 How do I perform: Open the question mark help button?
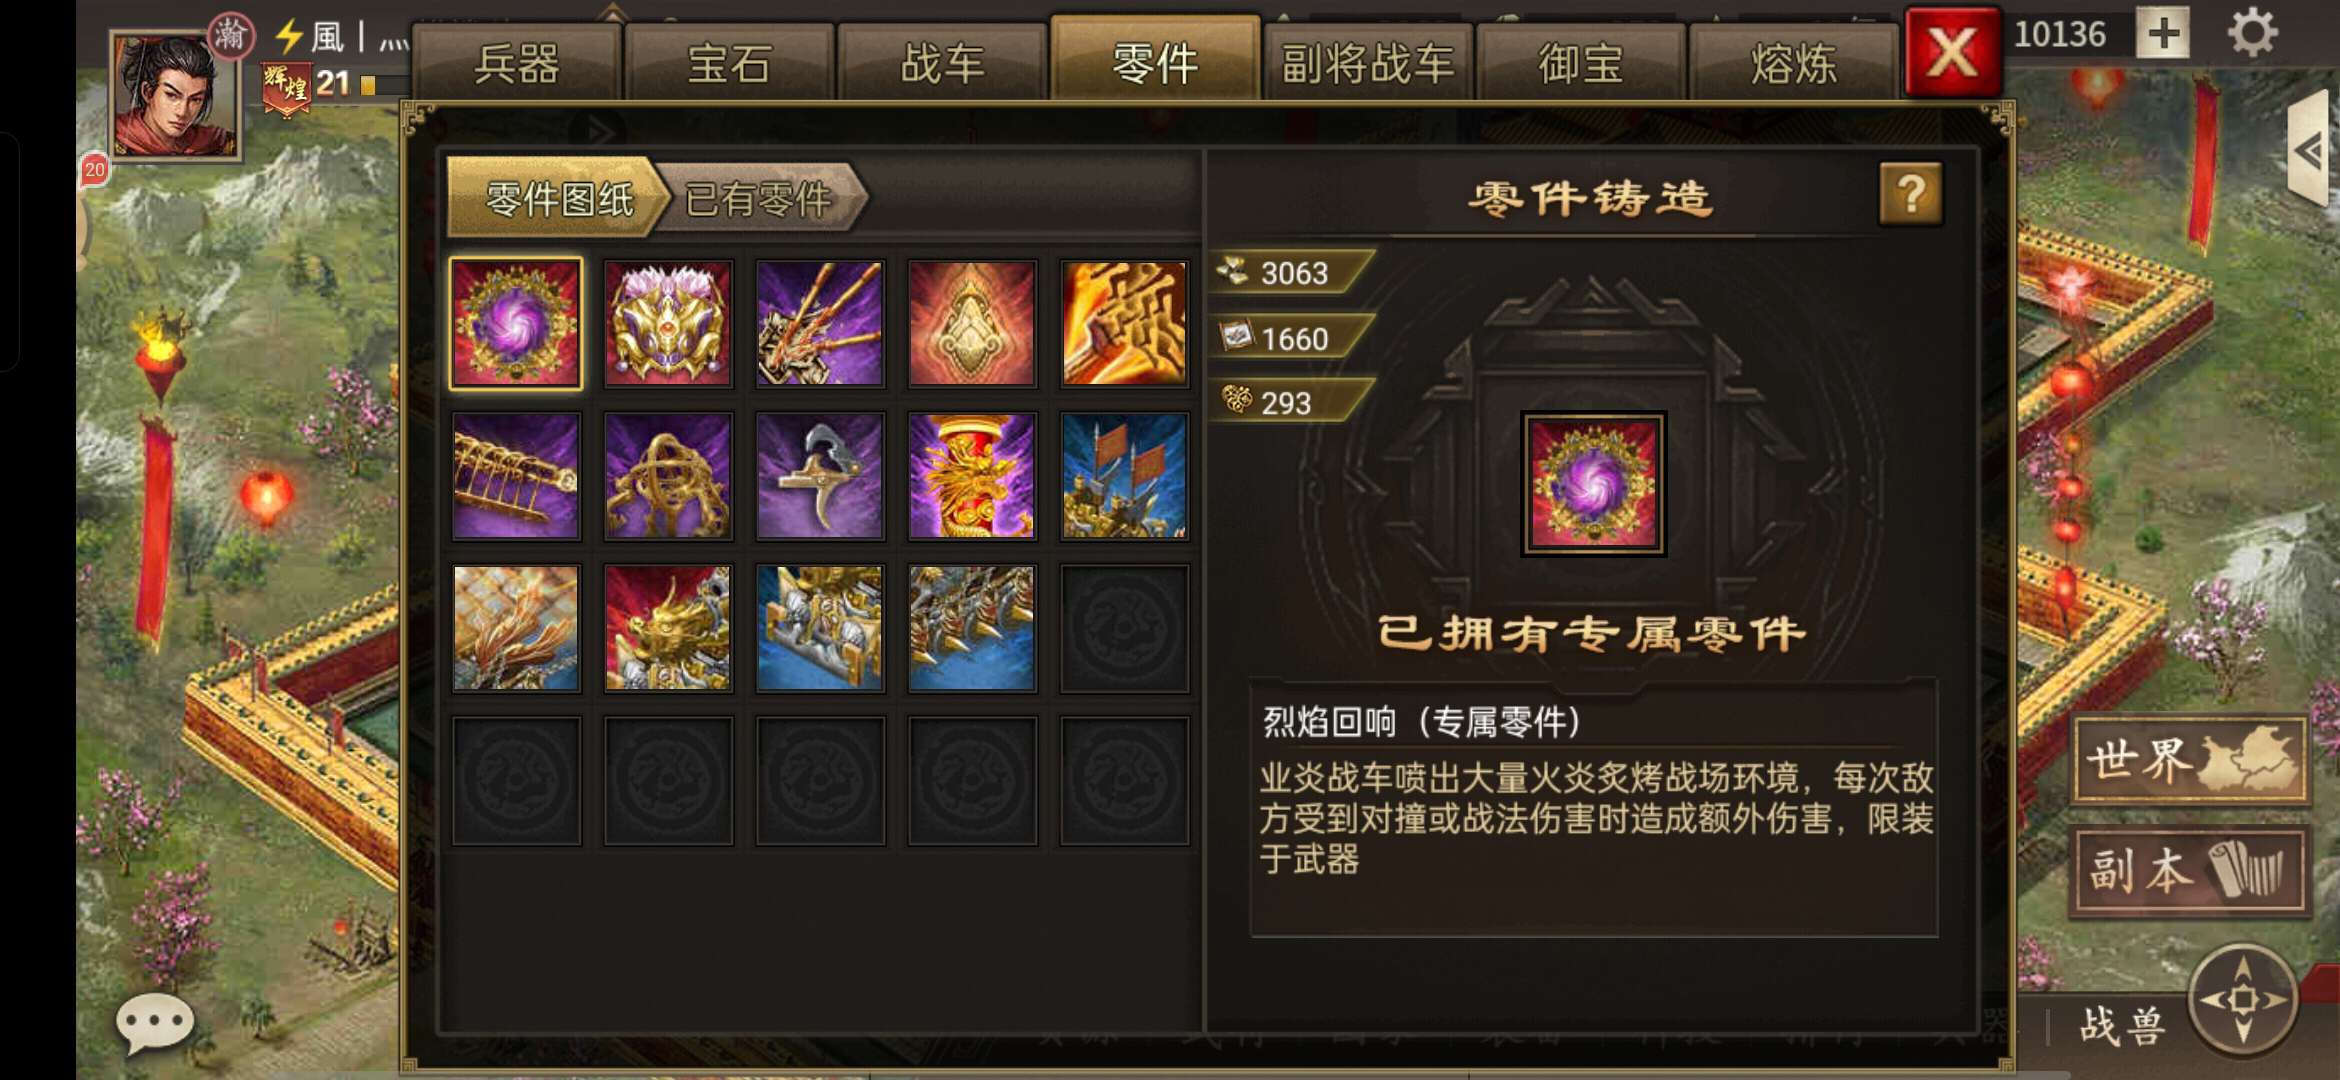point(1911,194)
